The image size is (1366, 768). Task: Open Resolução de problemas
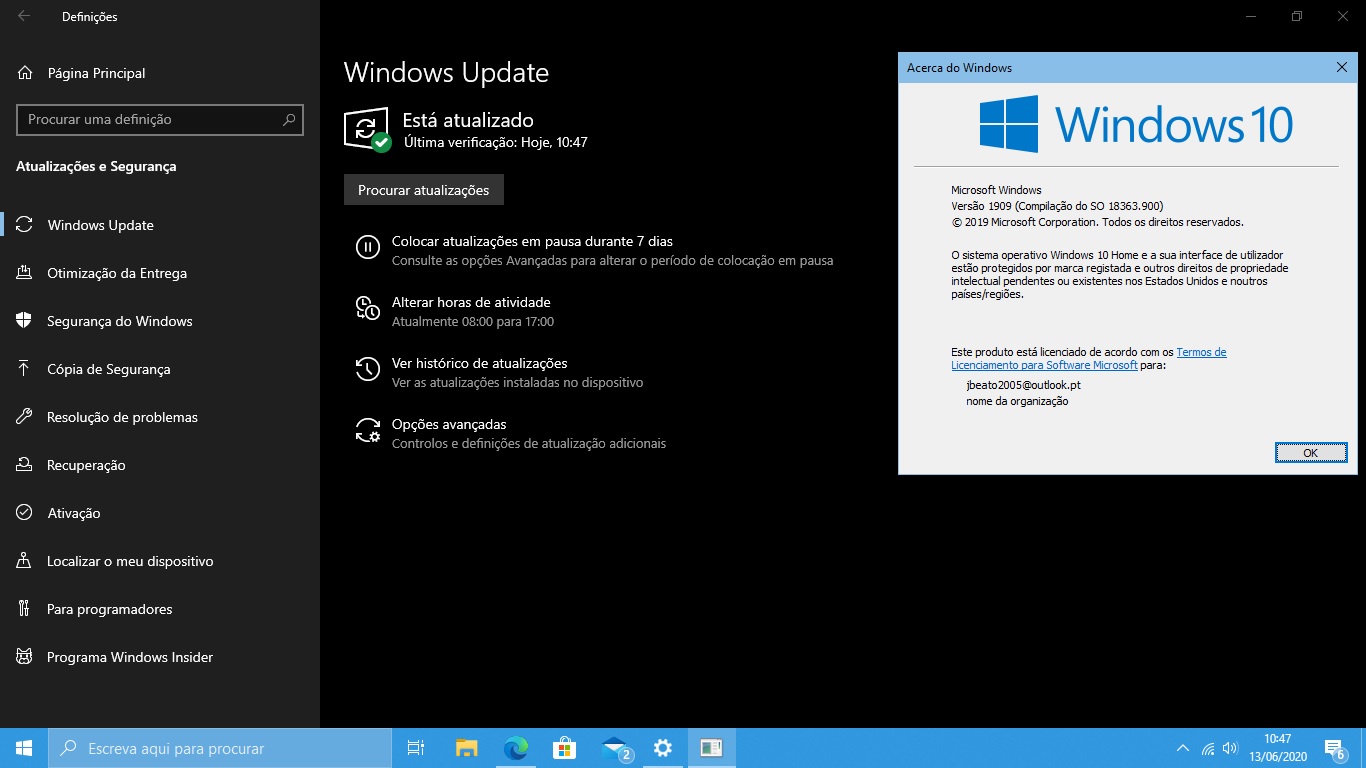pyautogui.click(x=160, y=417)
